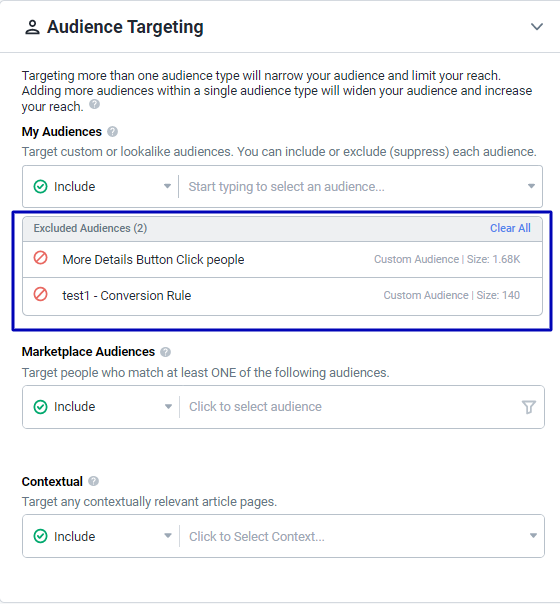Click the red exclude icon for More Details Button Click people
The image size is (560, 604).
40,258
